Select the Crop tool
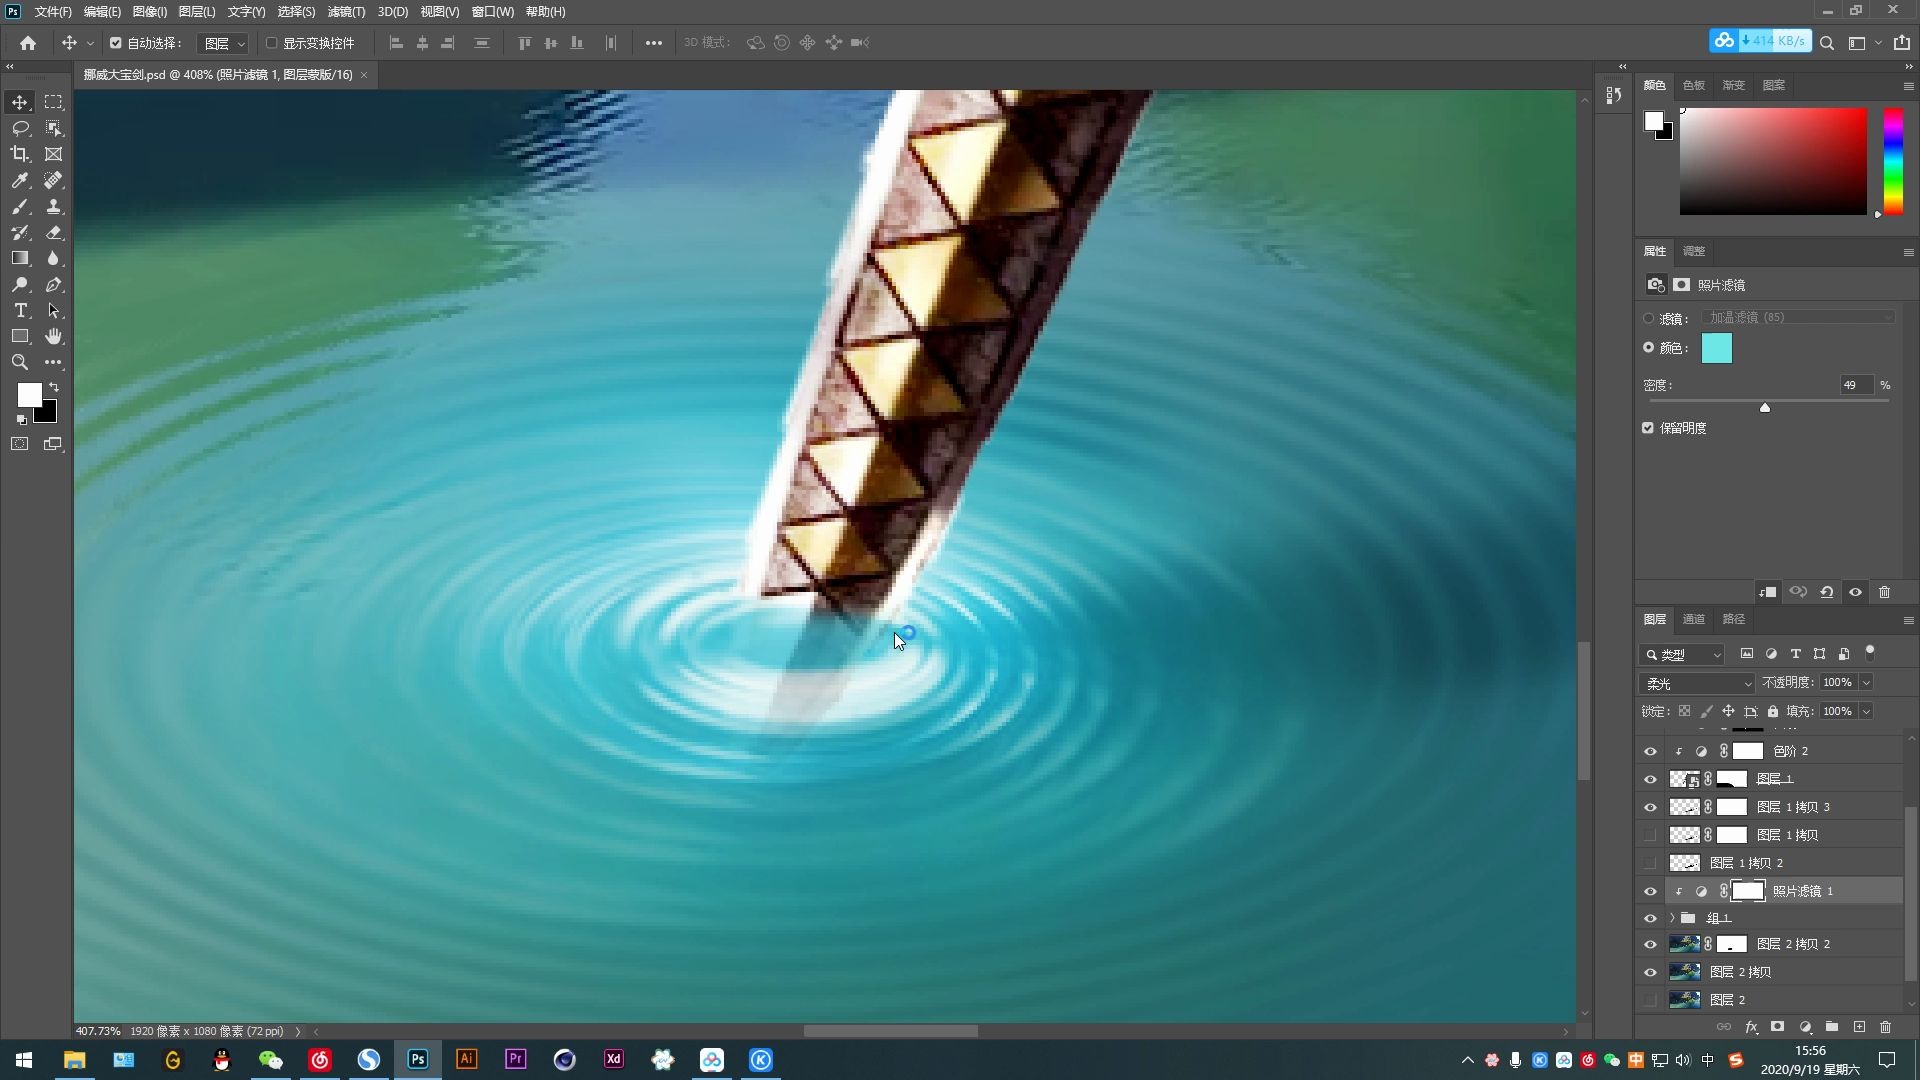Image resolution: width=1920 pixels, height=1080 pixels. (x=20, y=154)
